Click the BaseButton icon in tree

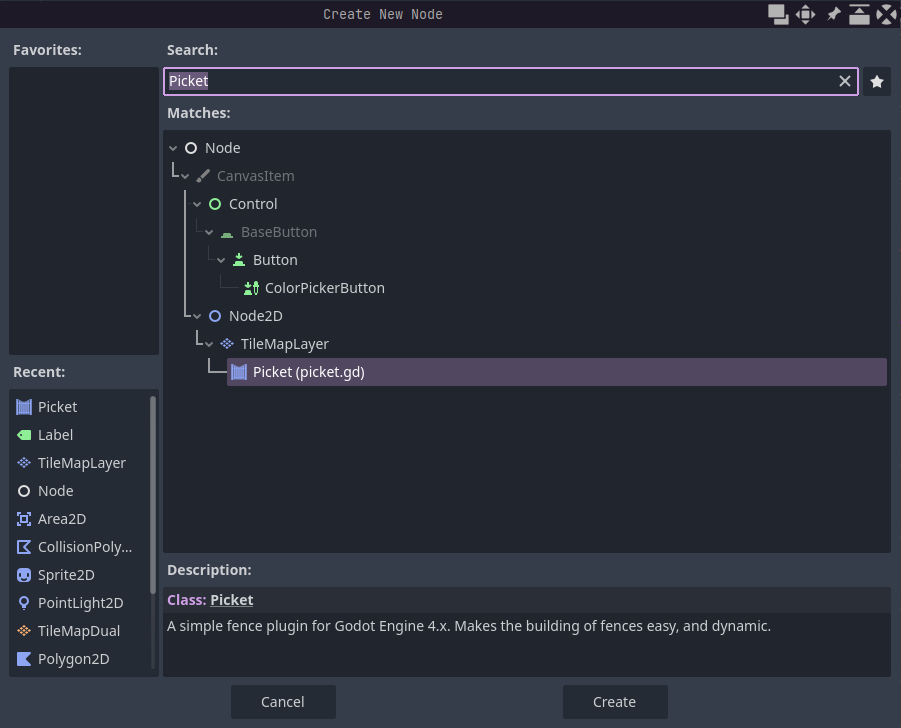[x=227, y=233]
